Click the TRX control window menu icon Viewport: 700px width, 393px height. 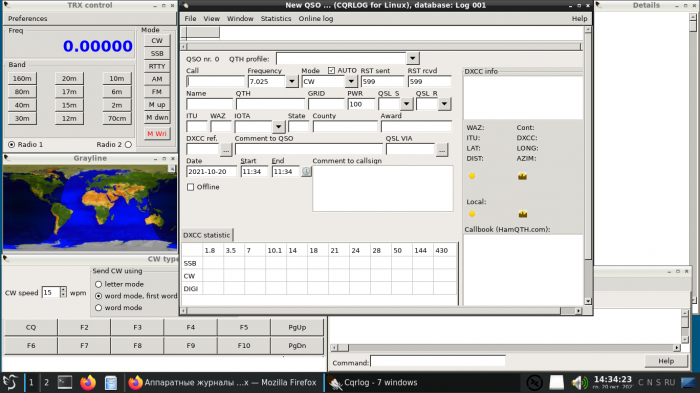6,5
